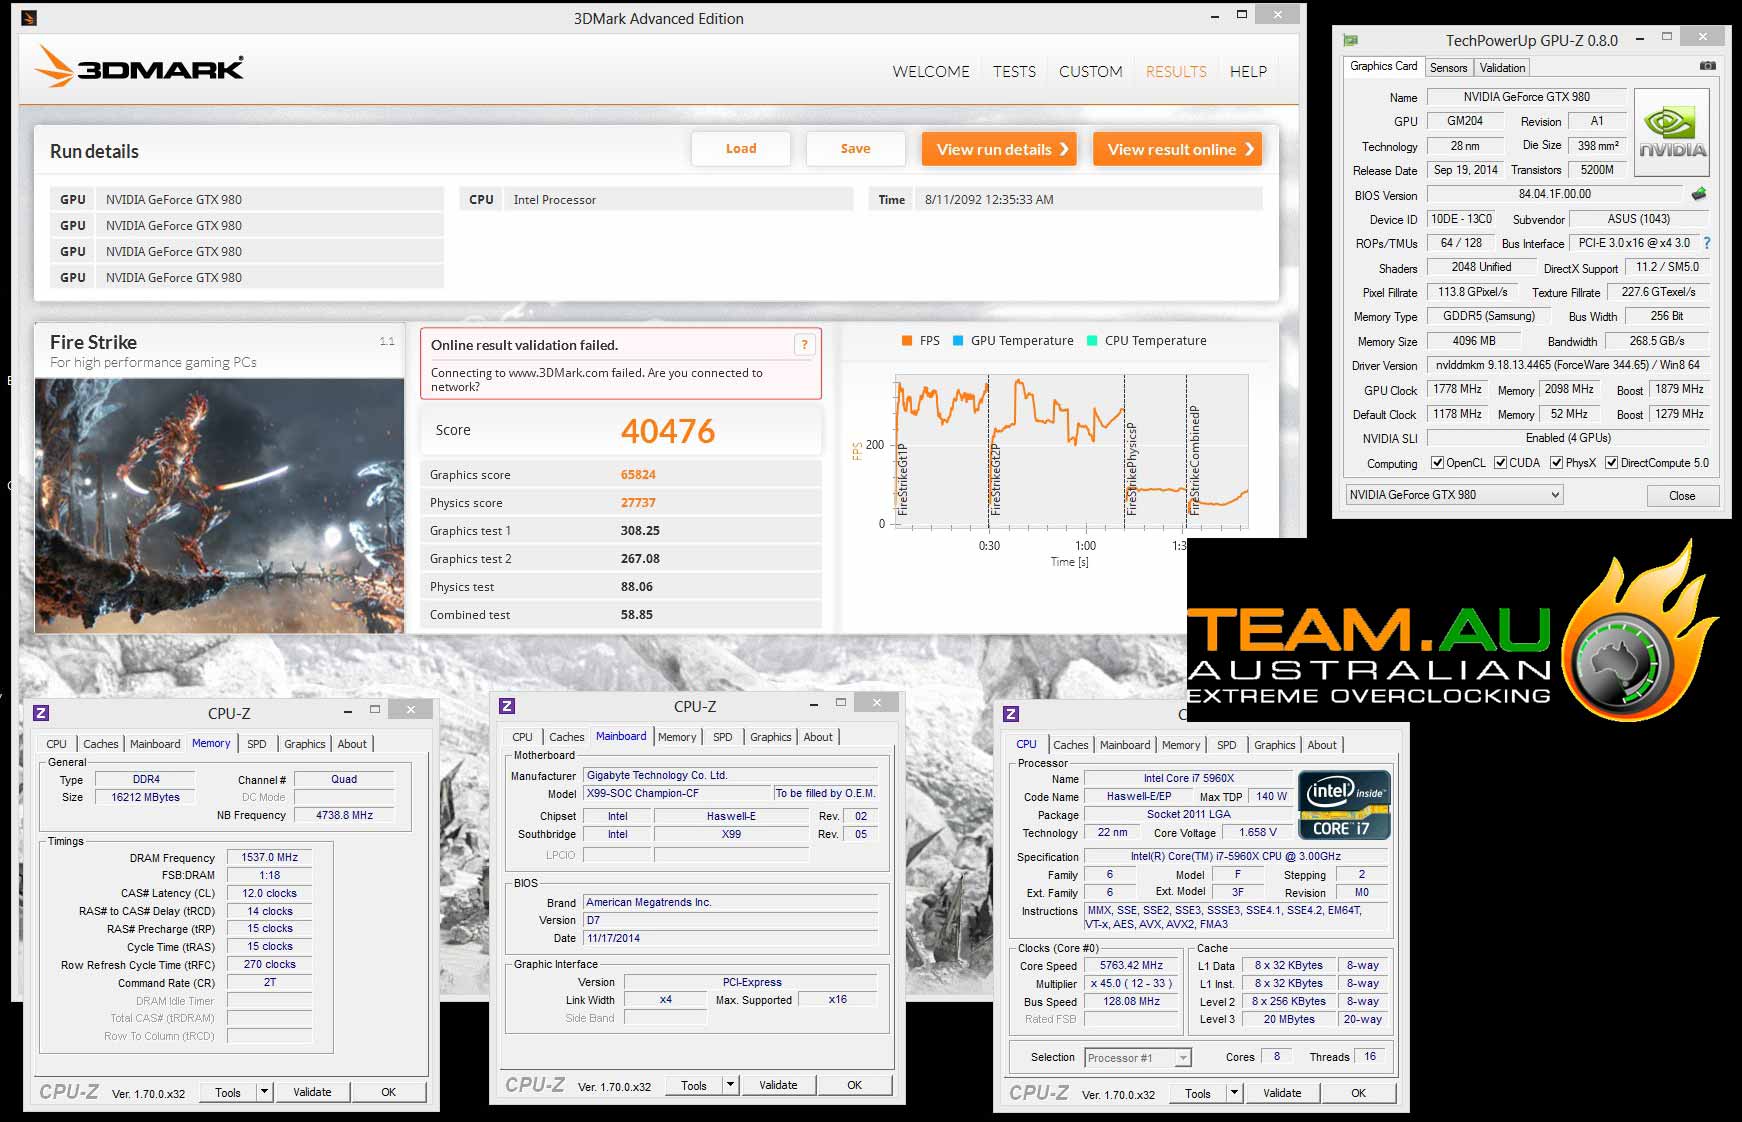Click Tools button in CPU-Z Mainboard window
Screen dimensions: 1742x1122
(694, 1085)
